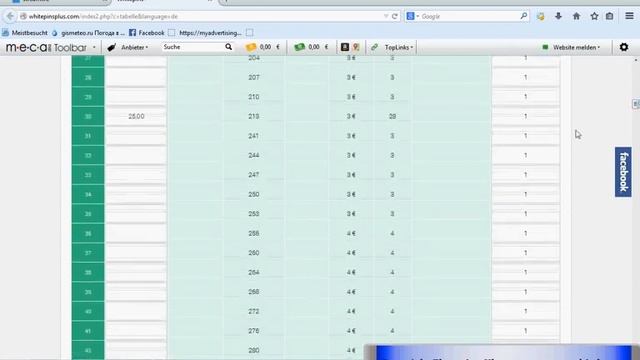The height and width of the screenshot is (360, 640).
Task: Click the cell with value 250
Action: (254, 194)
